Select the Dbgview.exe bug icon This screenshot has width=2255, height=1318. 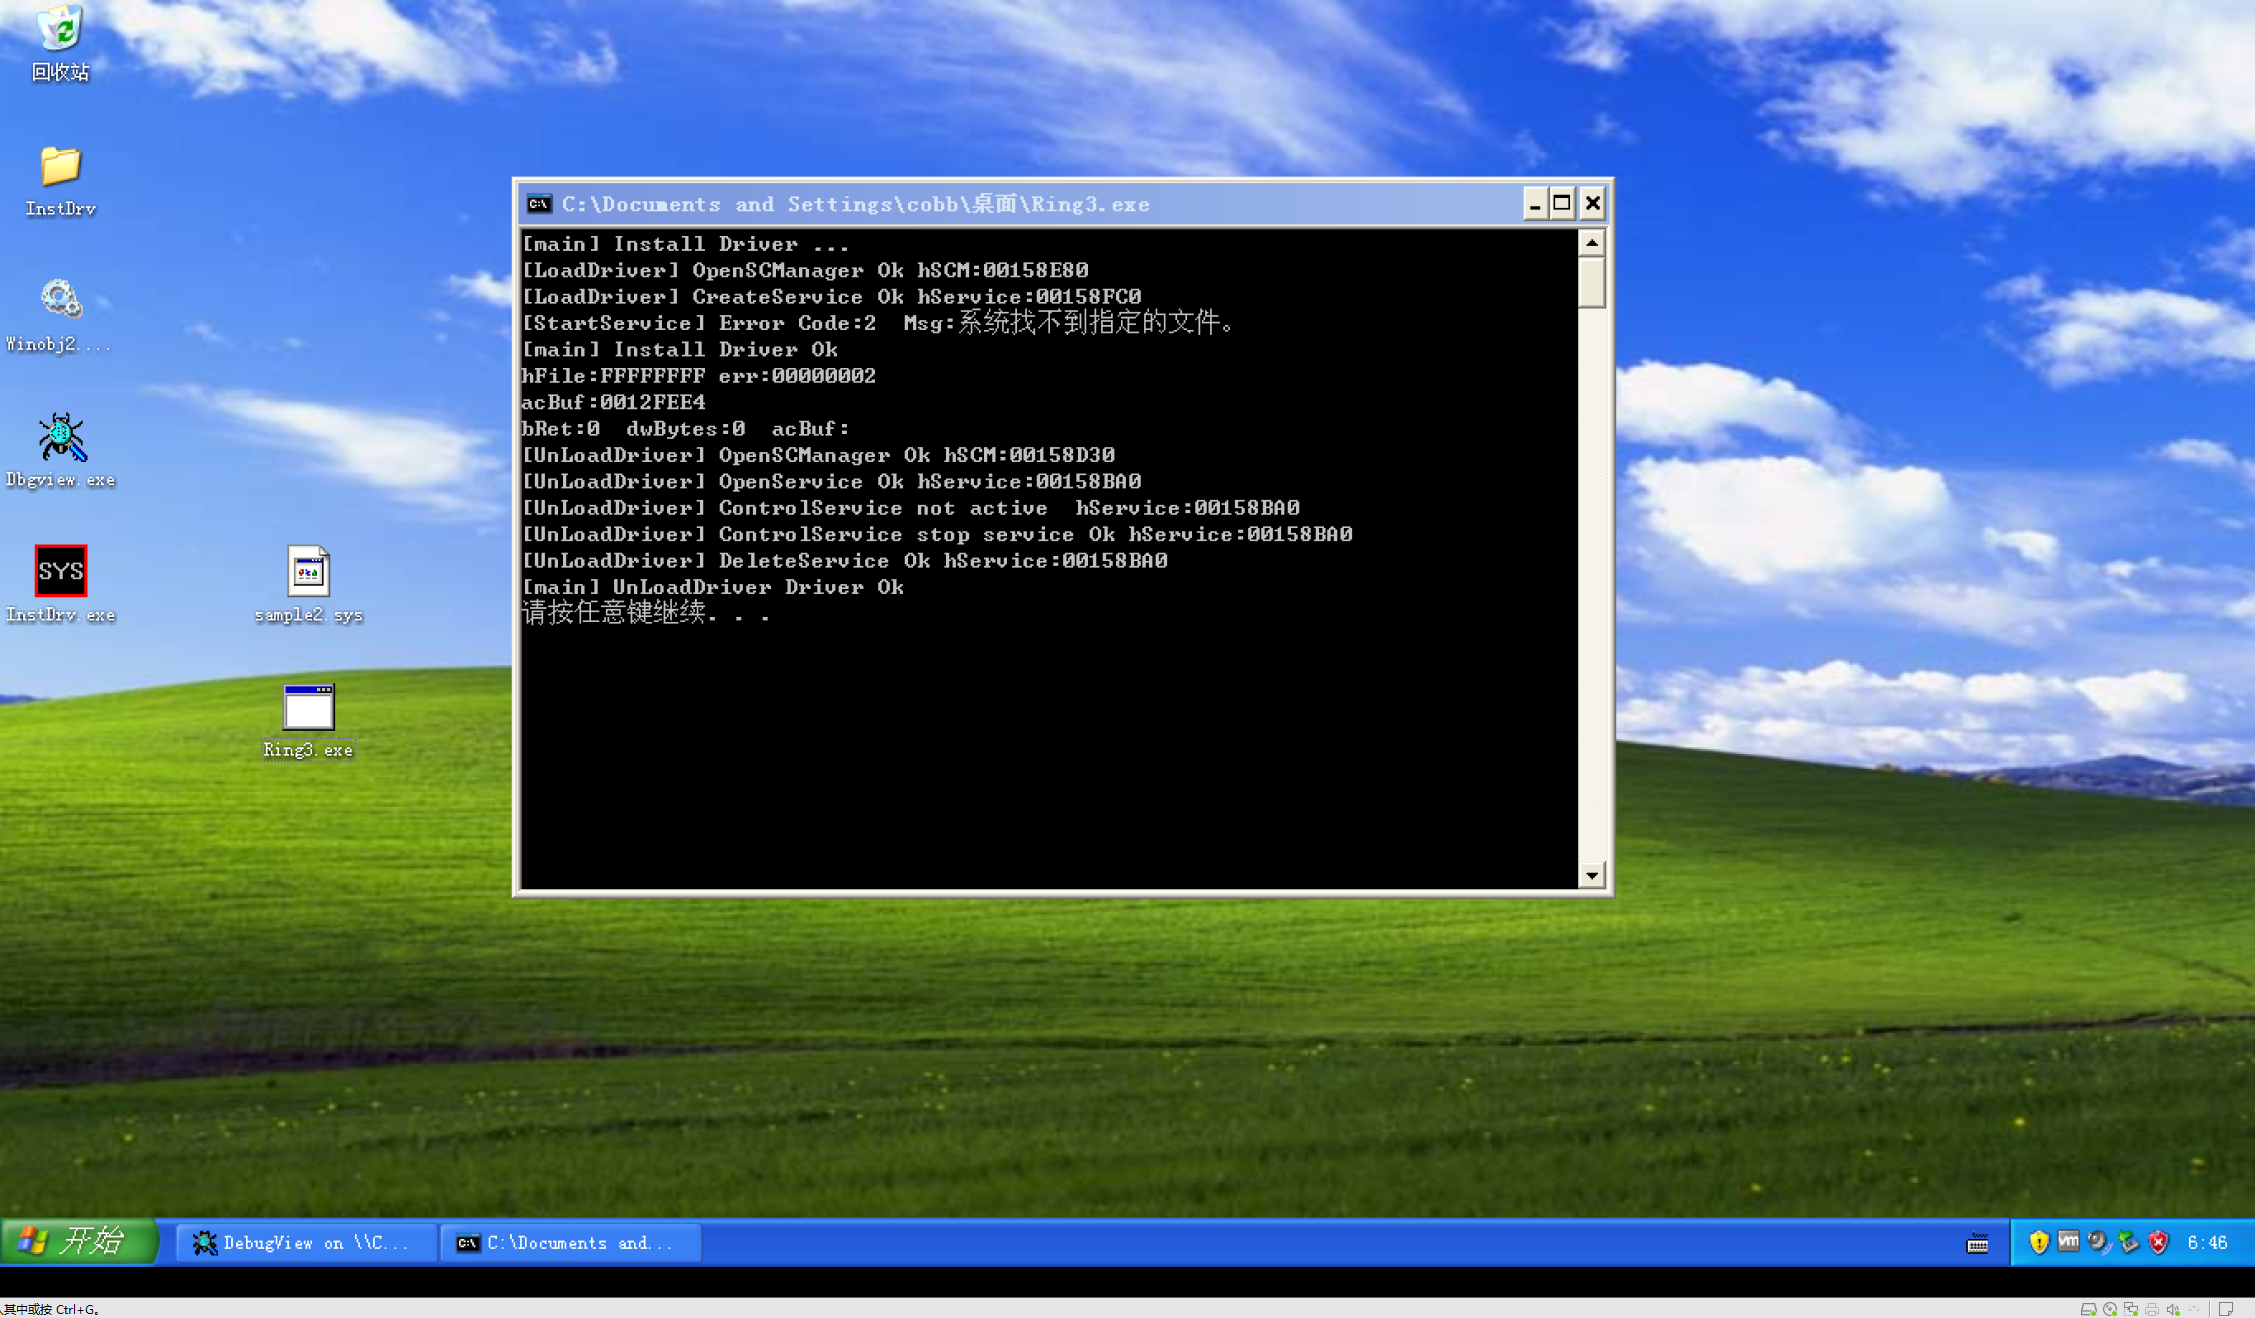pyautogui.click(x=61, y=436)
